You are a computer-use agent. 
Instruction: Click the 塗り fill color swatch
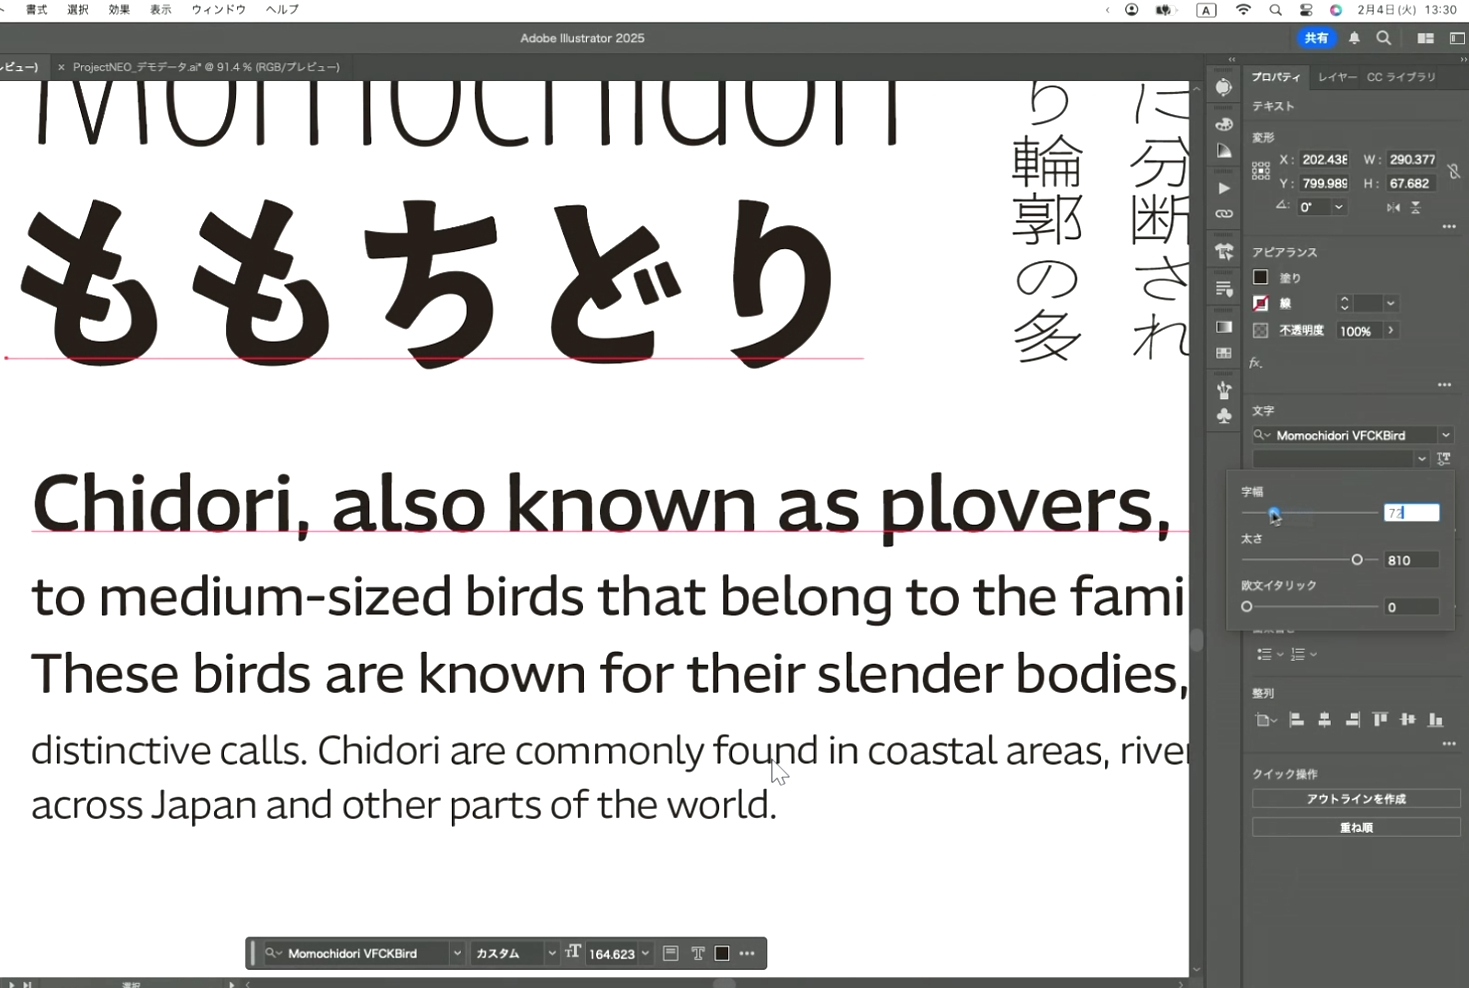[x=1261, y=277]
